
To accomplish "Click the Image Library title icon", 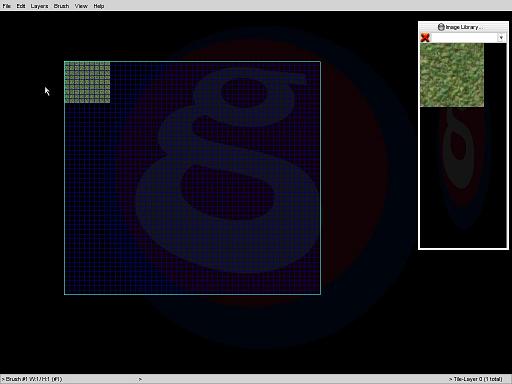I will [x=441, y=27].
